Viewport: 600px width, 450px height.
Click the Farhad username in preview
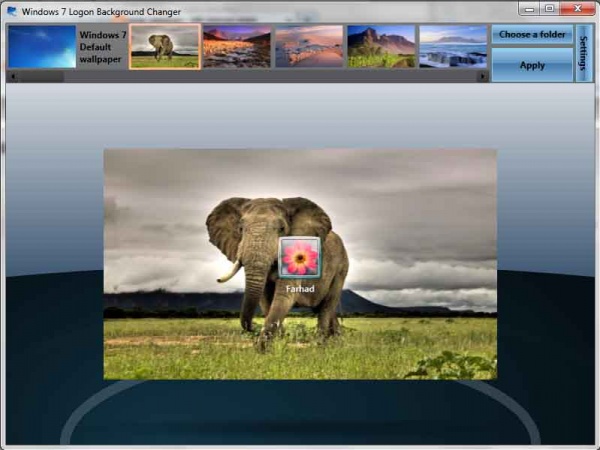coord(300,289)
